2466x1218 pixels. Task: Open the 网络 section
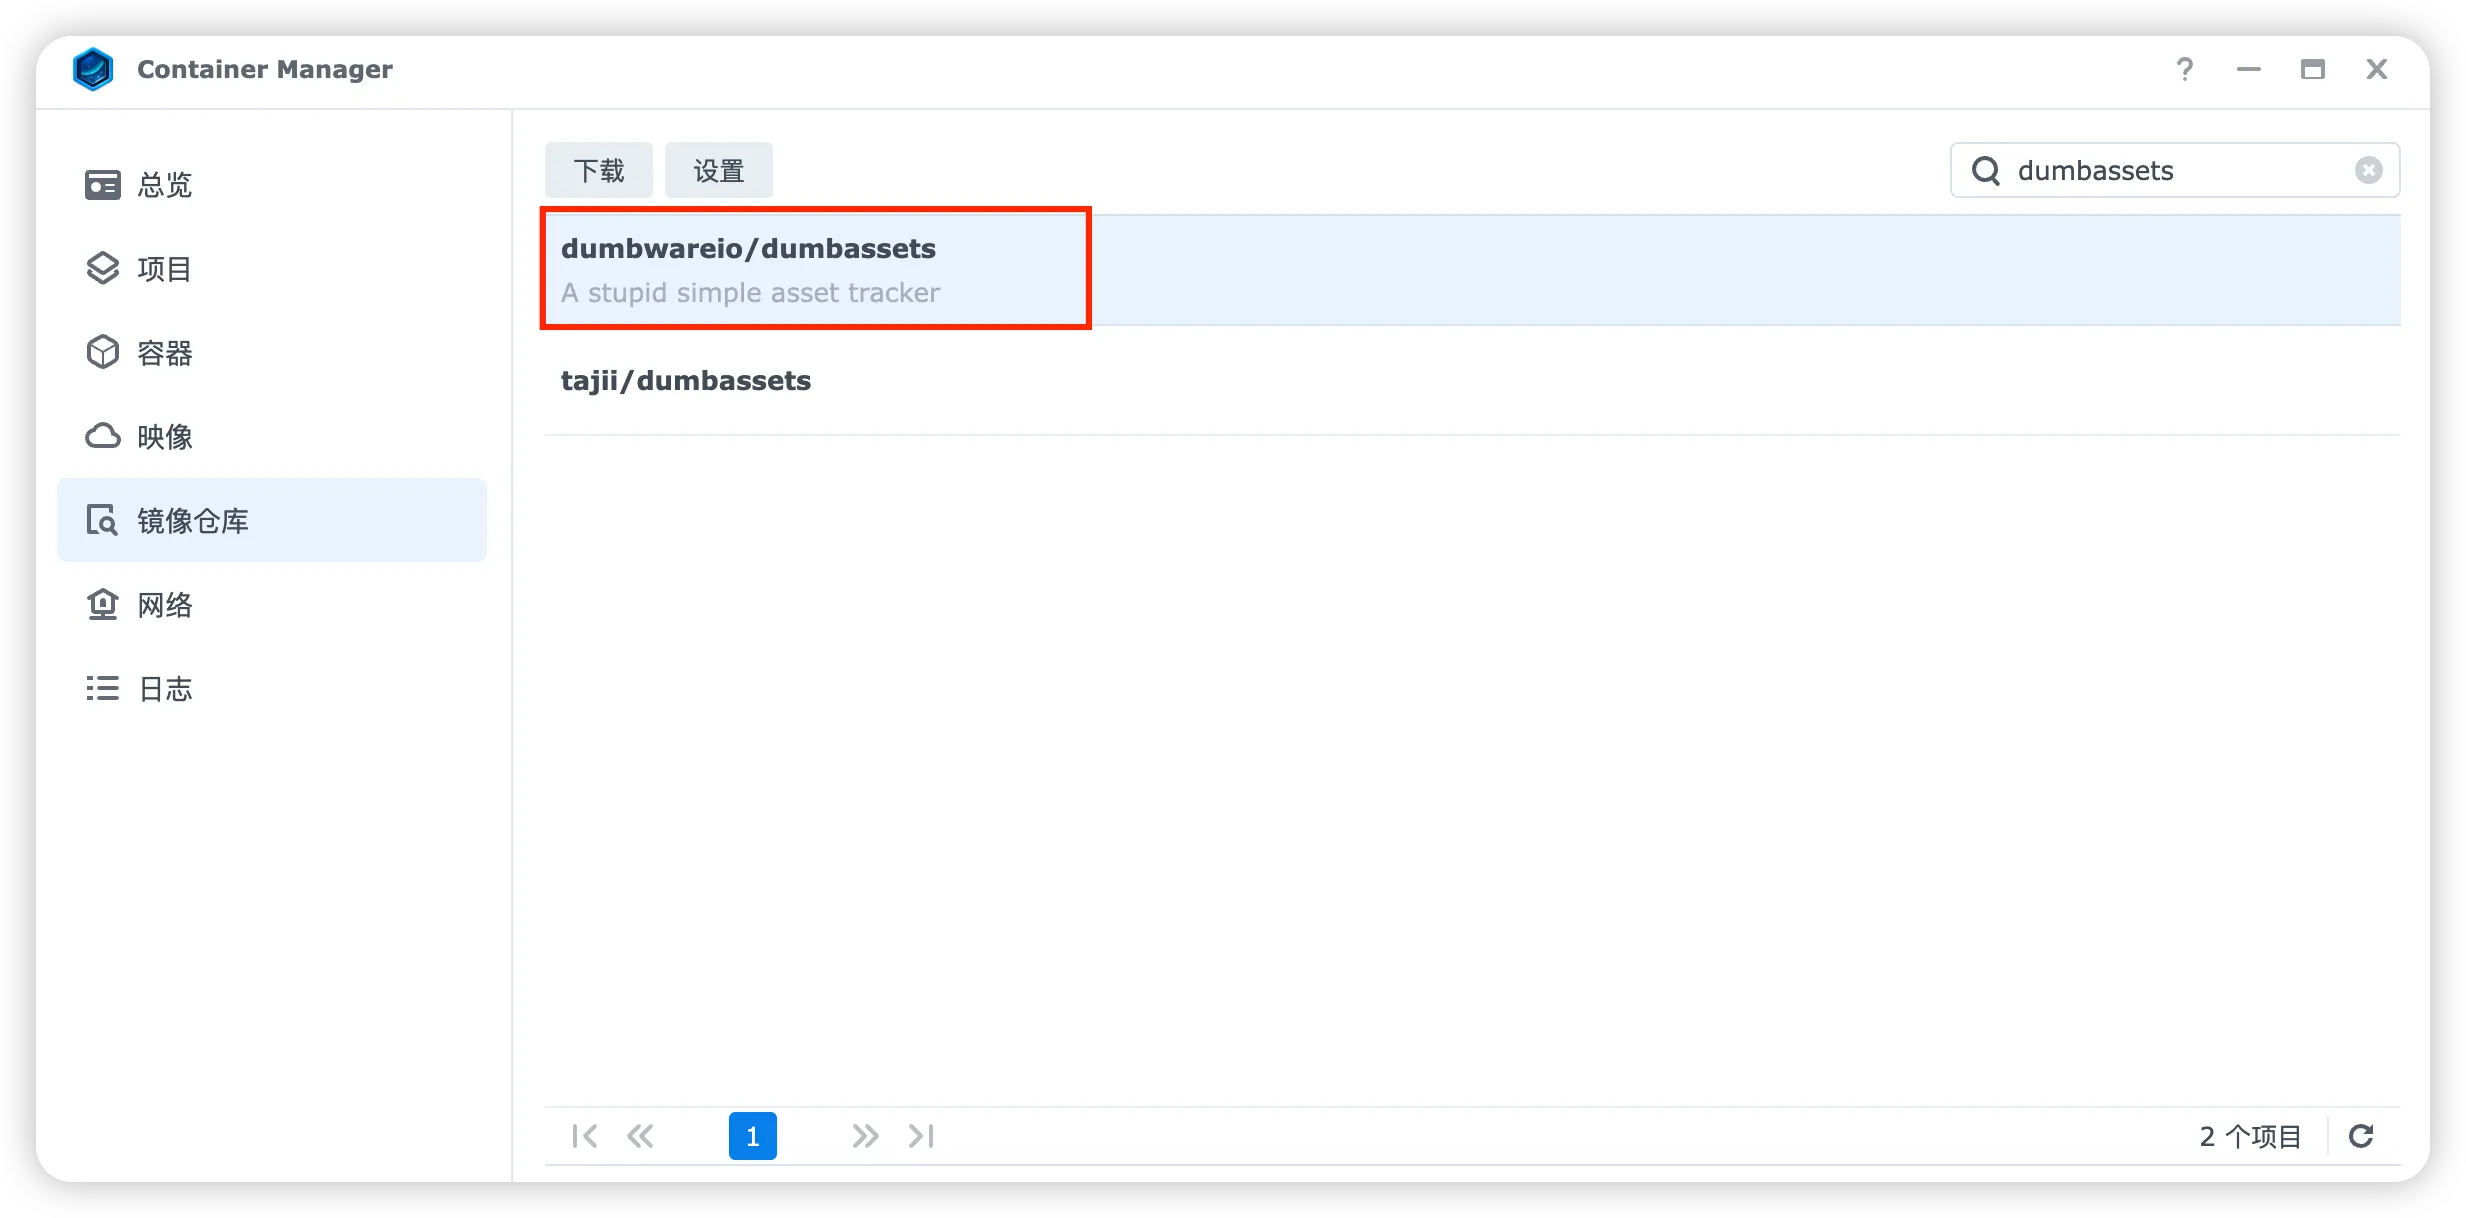point(272,605)
